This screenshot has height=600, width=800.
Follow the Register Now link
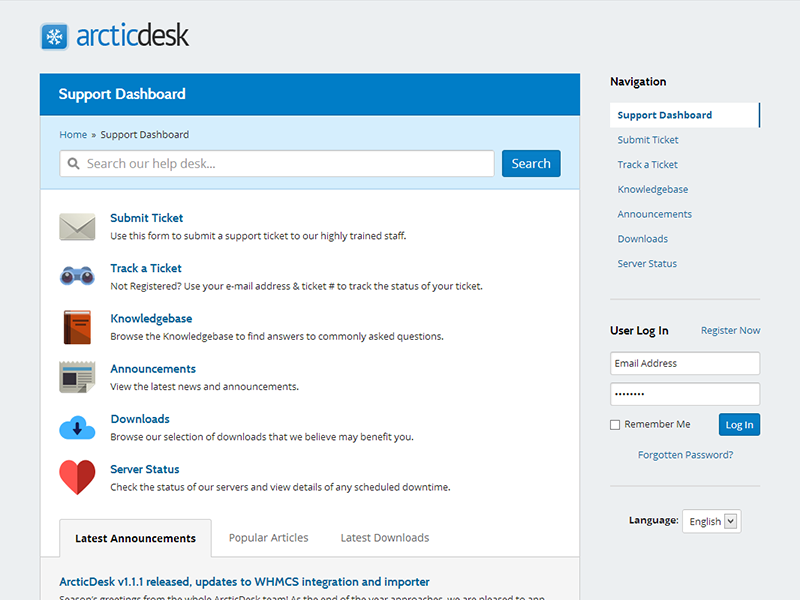coord(730,330)
